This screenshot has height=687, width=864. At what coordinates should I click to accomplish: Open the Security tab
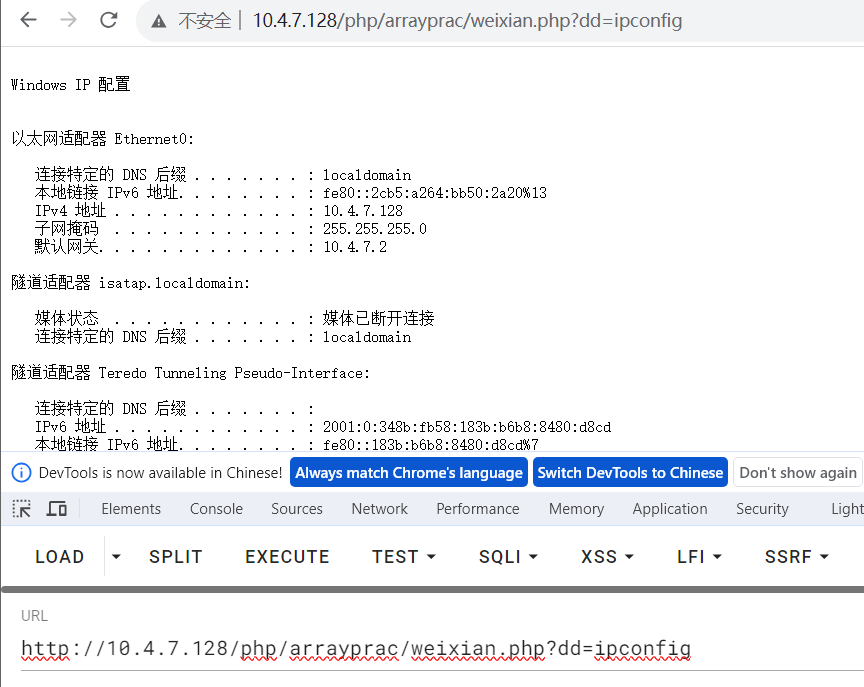(x=763, y=509)
